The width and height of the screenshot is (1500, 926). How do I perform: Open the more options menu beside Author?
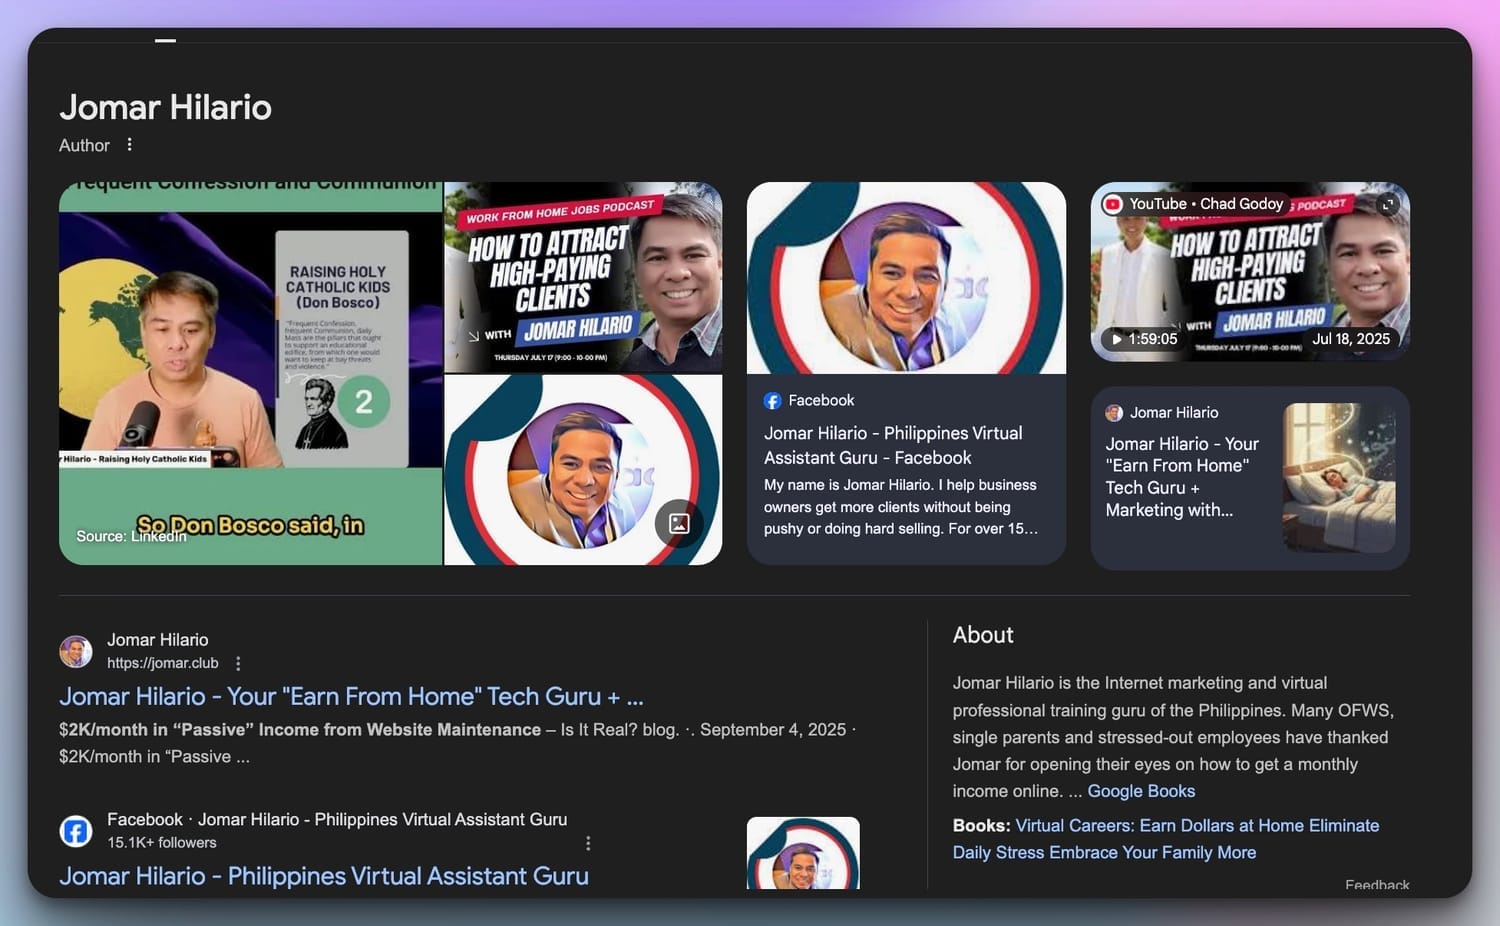(x=130, y=145)
